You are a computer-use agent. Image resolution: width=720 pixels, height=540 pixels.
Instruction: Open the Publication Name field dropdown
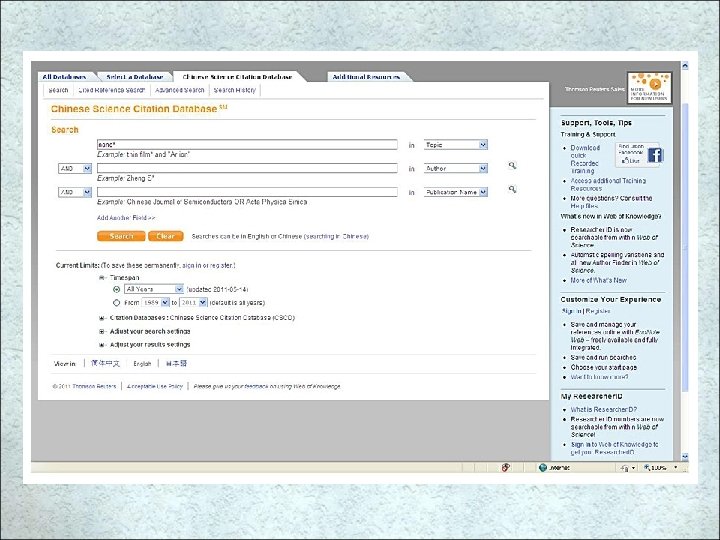(x=456, y=192)
